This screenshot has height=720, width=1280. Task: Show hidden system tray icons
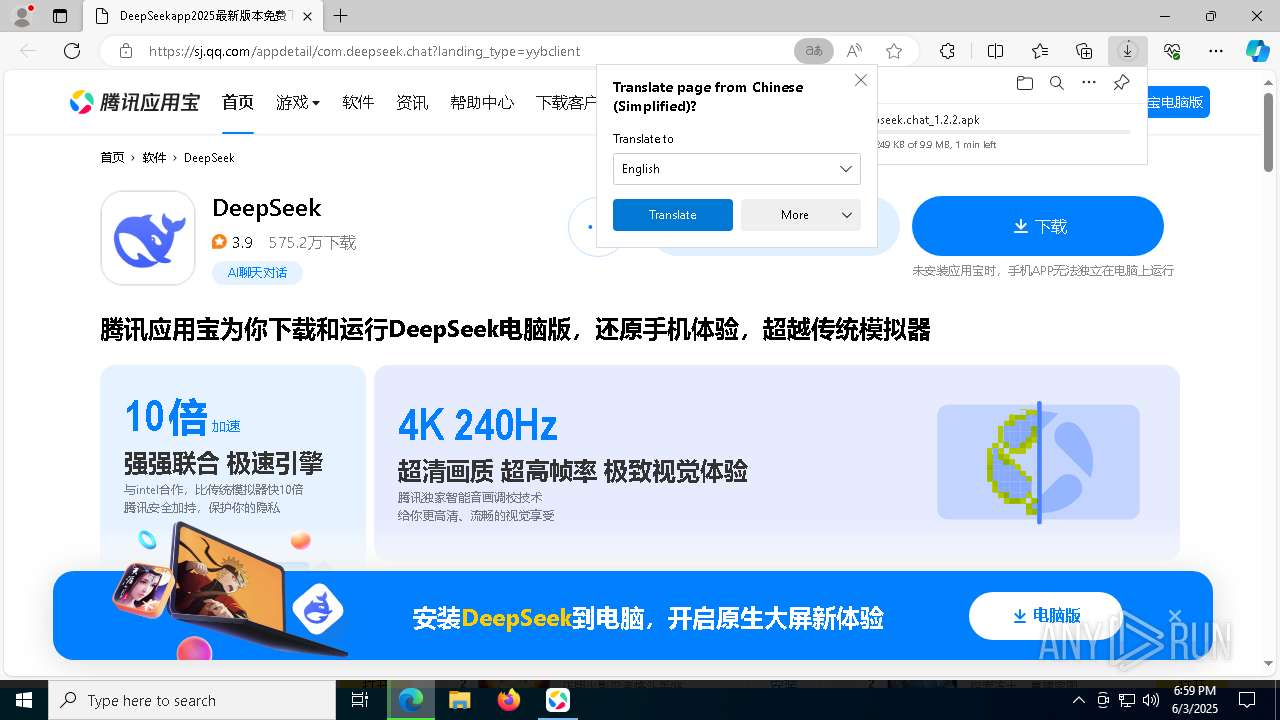pos(1078,700)
